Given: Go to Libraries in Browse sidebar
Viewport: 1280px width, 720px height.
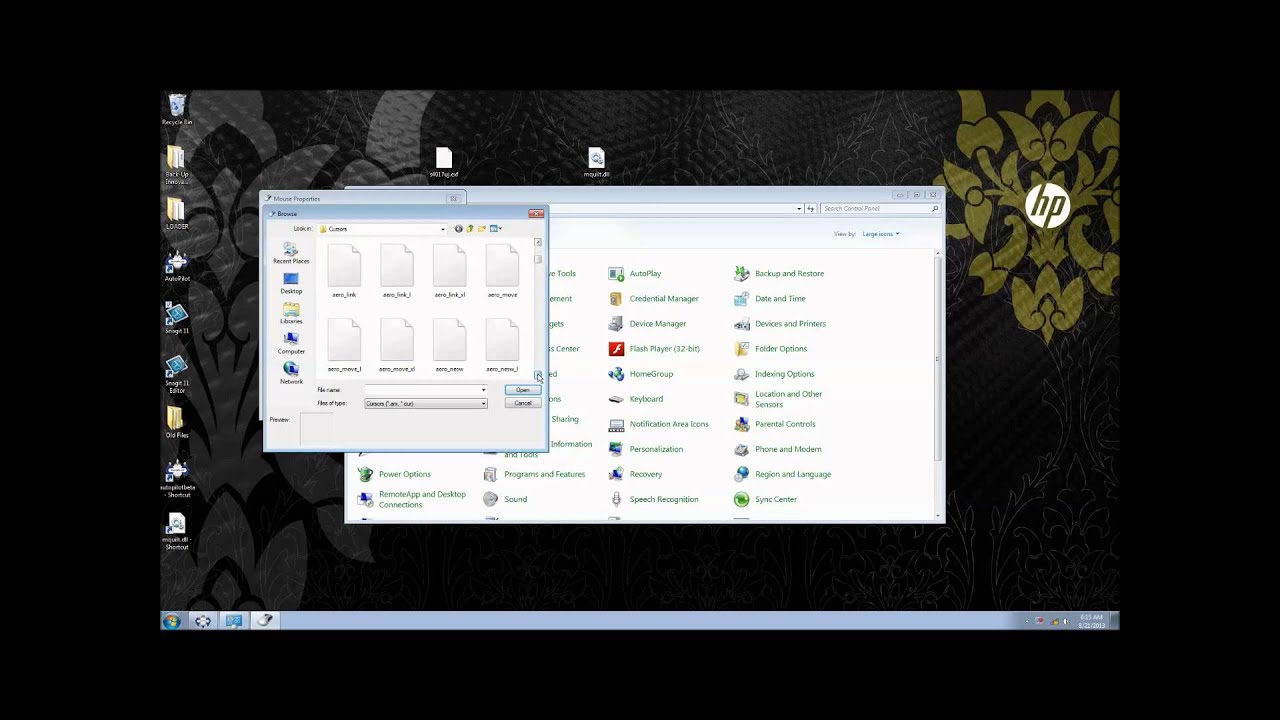Looking at the screenshot, I should click(x=291, y=313).
